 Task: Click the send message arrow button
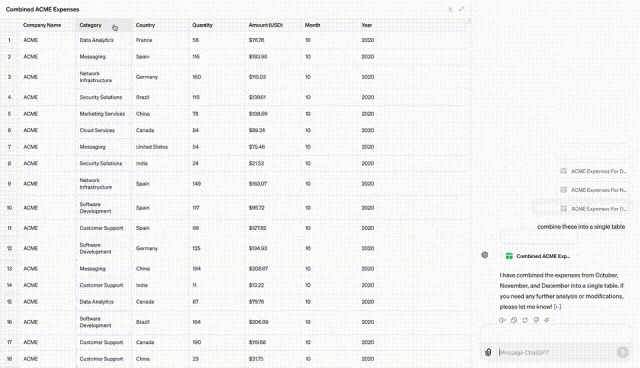click(x=622, y=352)
